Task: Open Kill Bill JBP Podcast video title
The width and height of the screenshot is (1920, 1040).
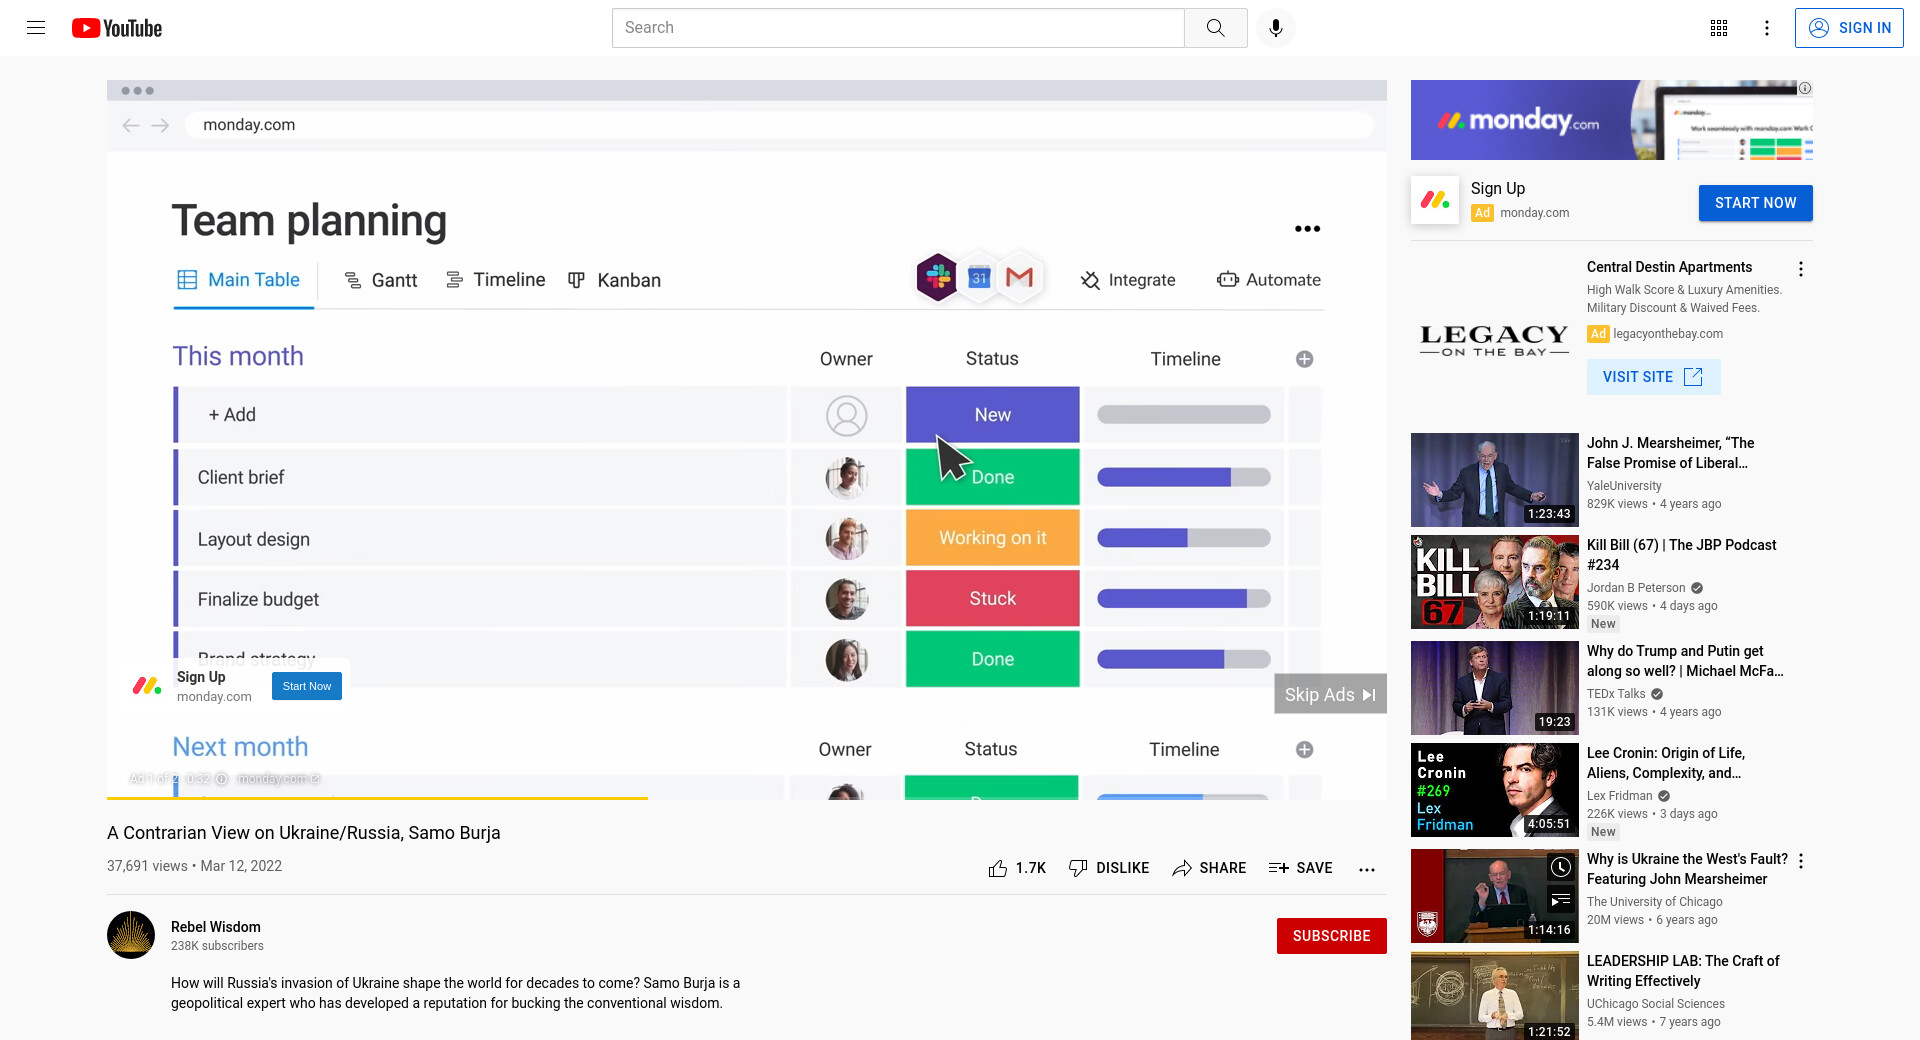Action: pyautogui.click(x=1681, y=555)
